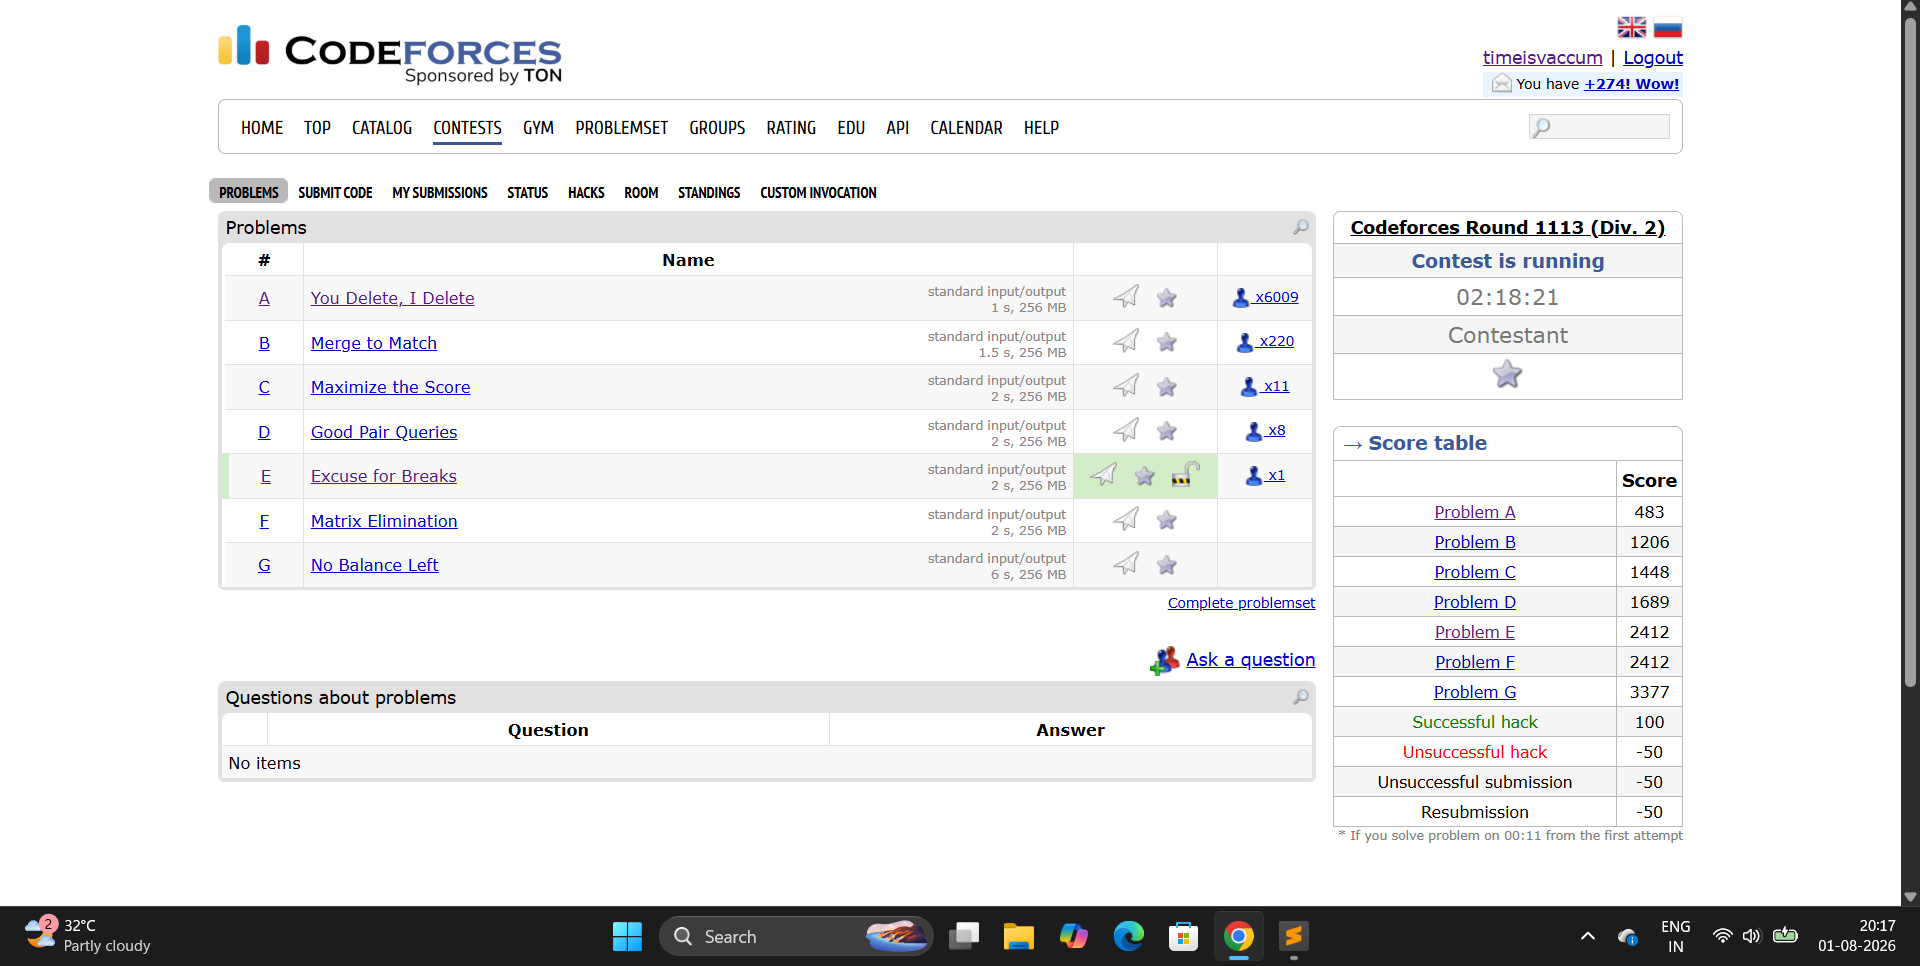The image size is (1920, 966).
Task: Show hidden system tray icons chevron
Action: 1587,937
